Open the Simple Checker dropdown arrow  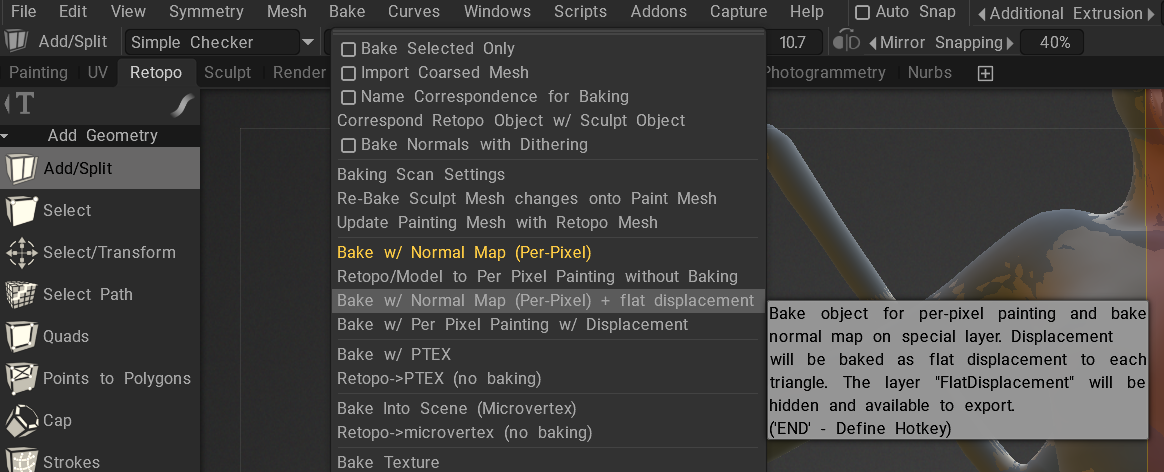click(311, 43)
